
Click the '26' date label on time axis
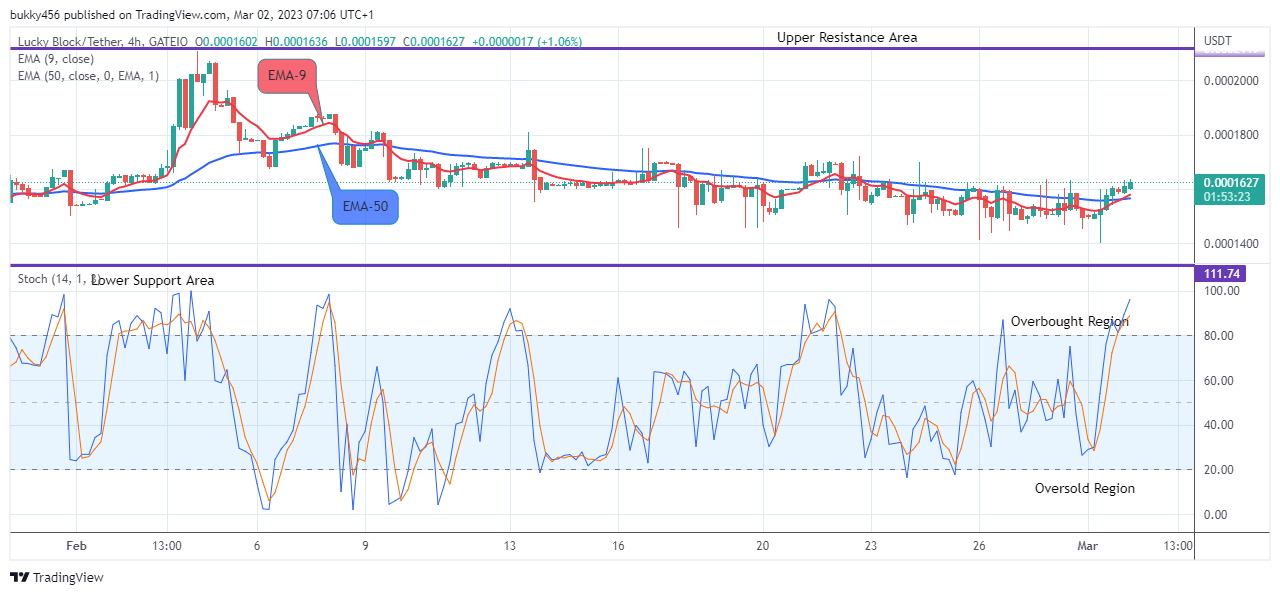[x=979, y=546]
